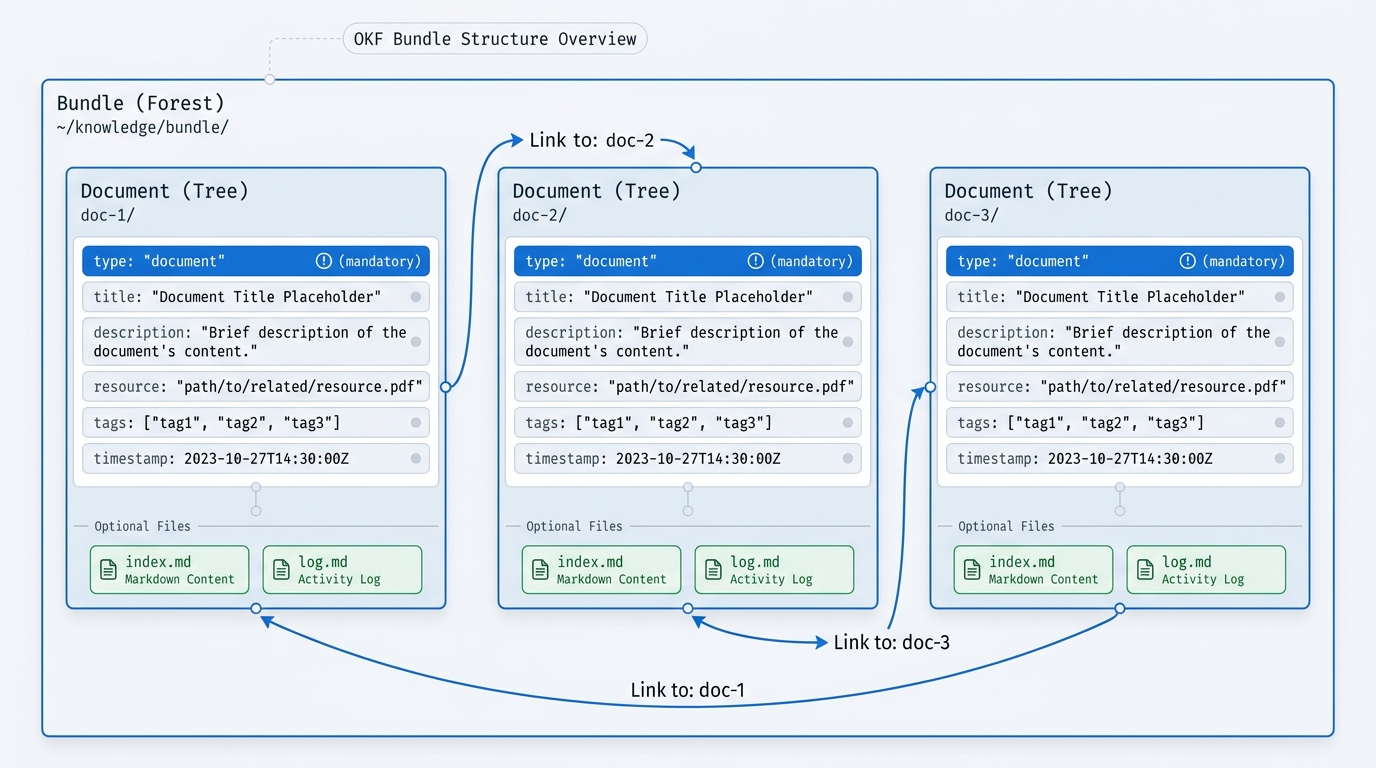
Task: Click the index.md file icon in doc-1
Action: coord(108,570)
